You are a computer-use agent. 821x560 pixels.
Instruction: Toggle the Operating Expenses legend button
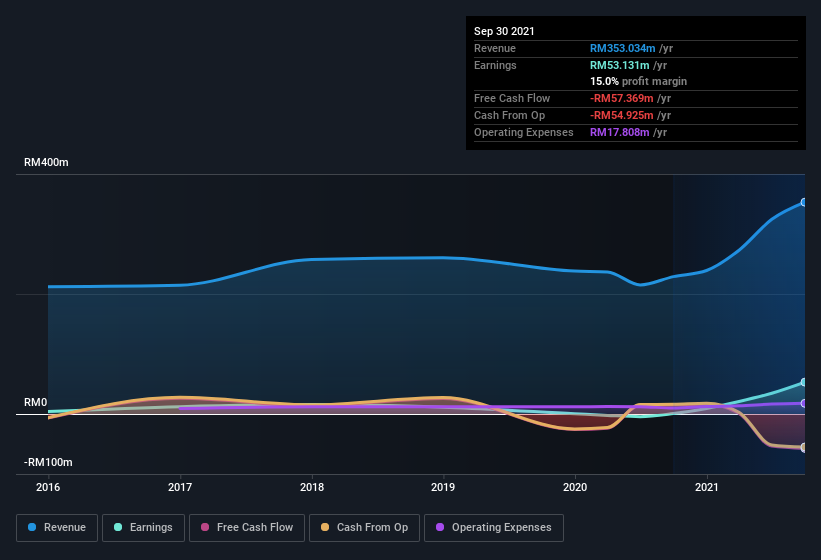click(494, 528)
